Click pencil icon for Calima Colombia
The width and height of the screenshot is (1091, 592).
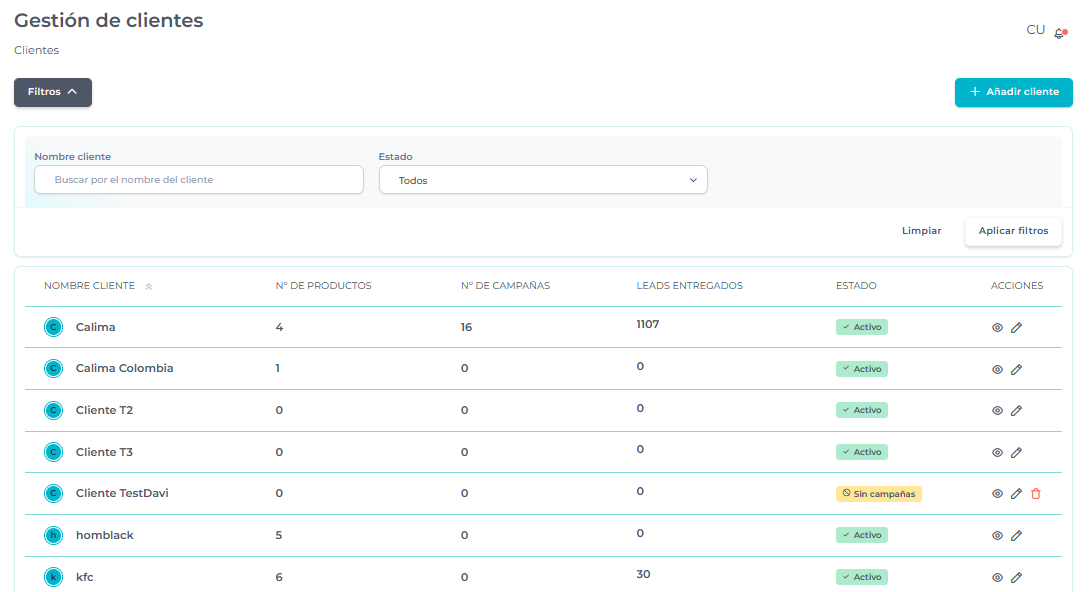(1016, 369)
